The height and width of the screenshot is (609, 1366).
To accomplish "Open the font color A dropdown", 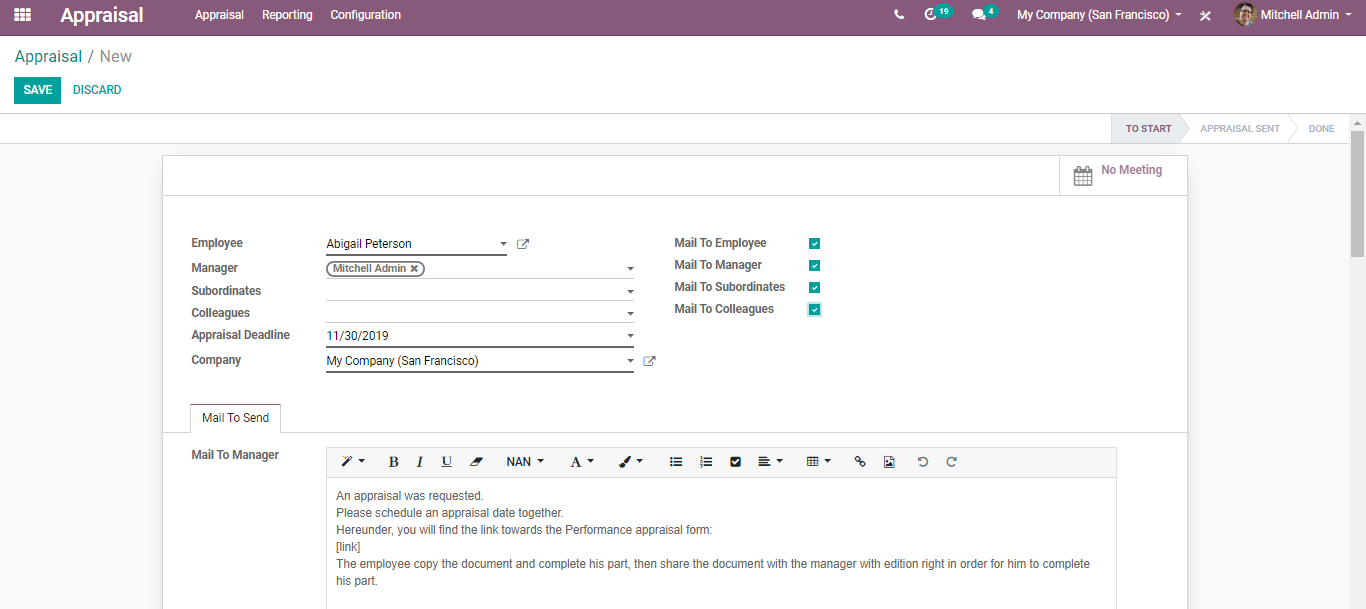I will pyautogui.click(x=582, y=462).
